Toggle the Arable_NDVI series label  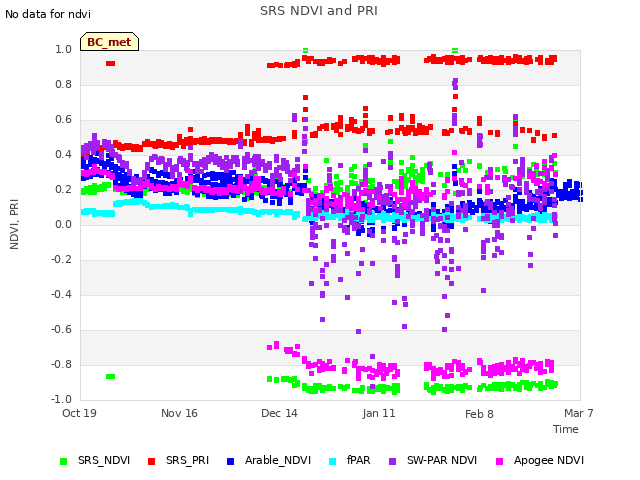278,460
